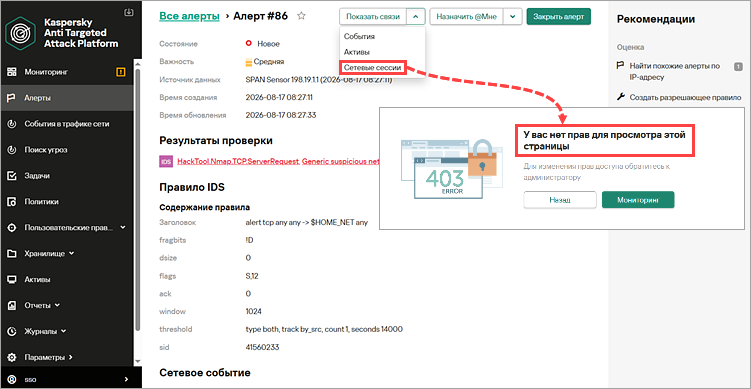Click the Пользовательские правила icon
This screenshot has width=751, height=389.
point(12,228)
